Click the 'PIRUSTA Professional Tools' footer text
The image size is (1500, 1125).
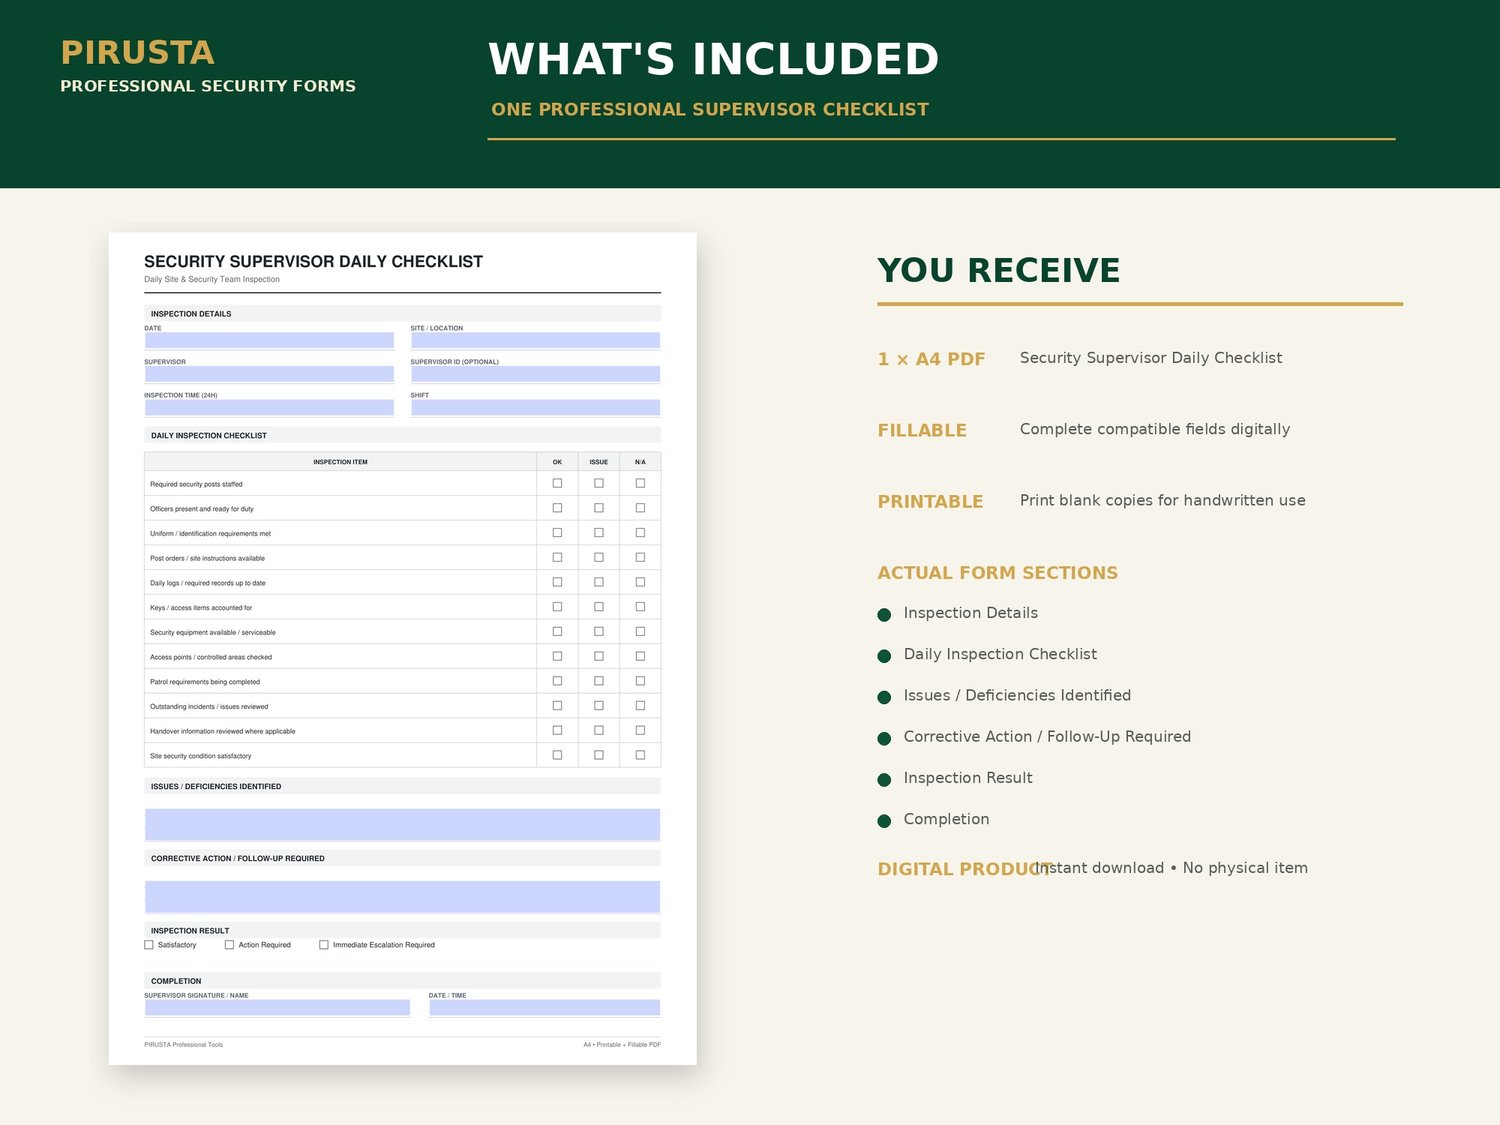point(184,1044)
